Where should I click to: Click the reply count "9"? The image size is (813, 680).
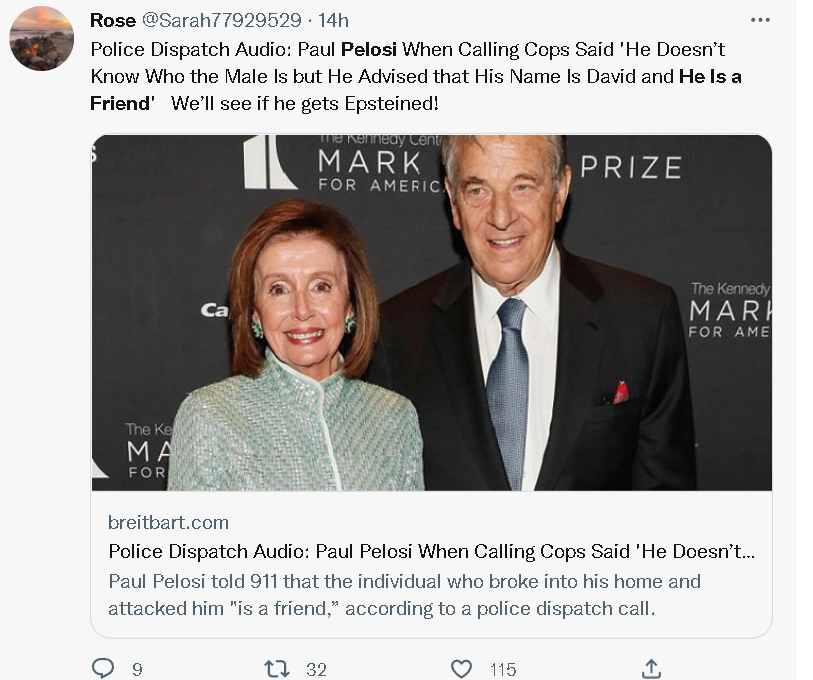(x=137, y=669)
